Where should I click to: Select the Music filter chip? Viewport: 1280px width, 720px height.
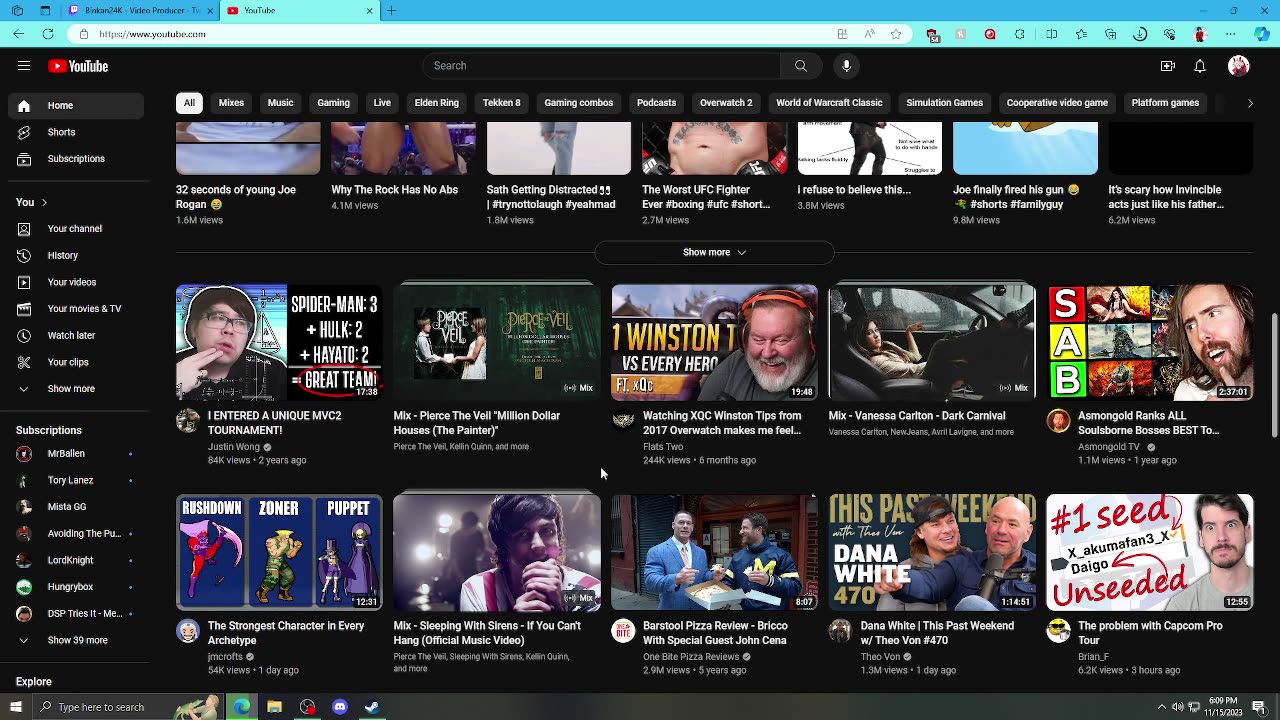tap(280, 103)
